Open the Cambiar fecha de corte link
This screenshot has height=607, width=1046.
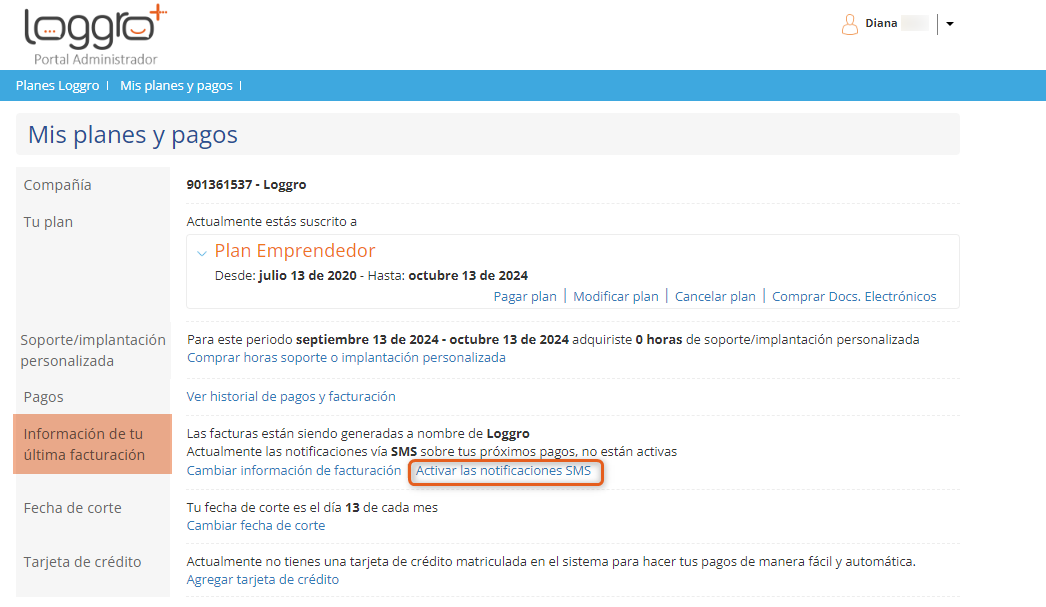click(255, 526)
